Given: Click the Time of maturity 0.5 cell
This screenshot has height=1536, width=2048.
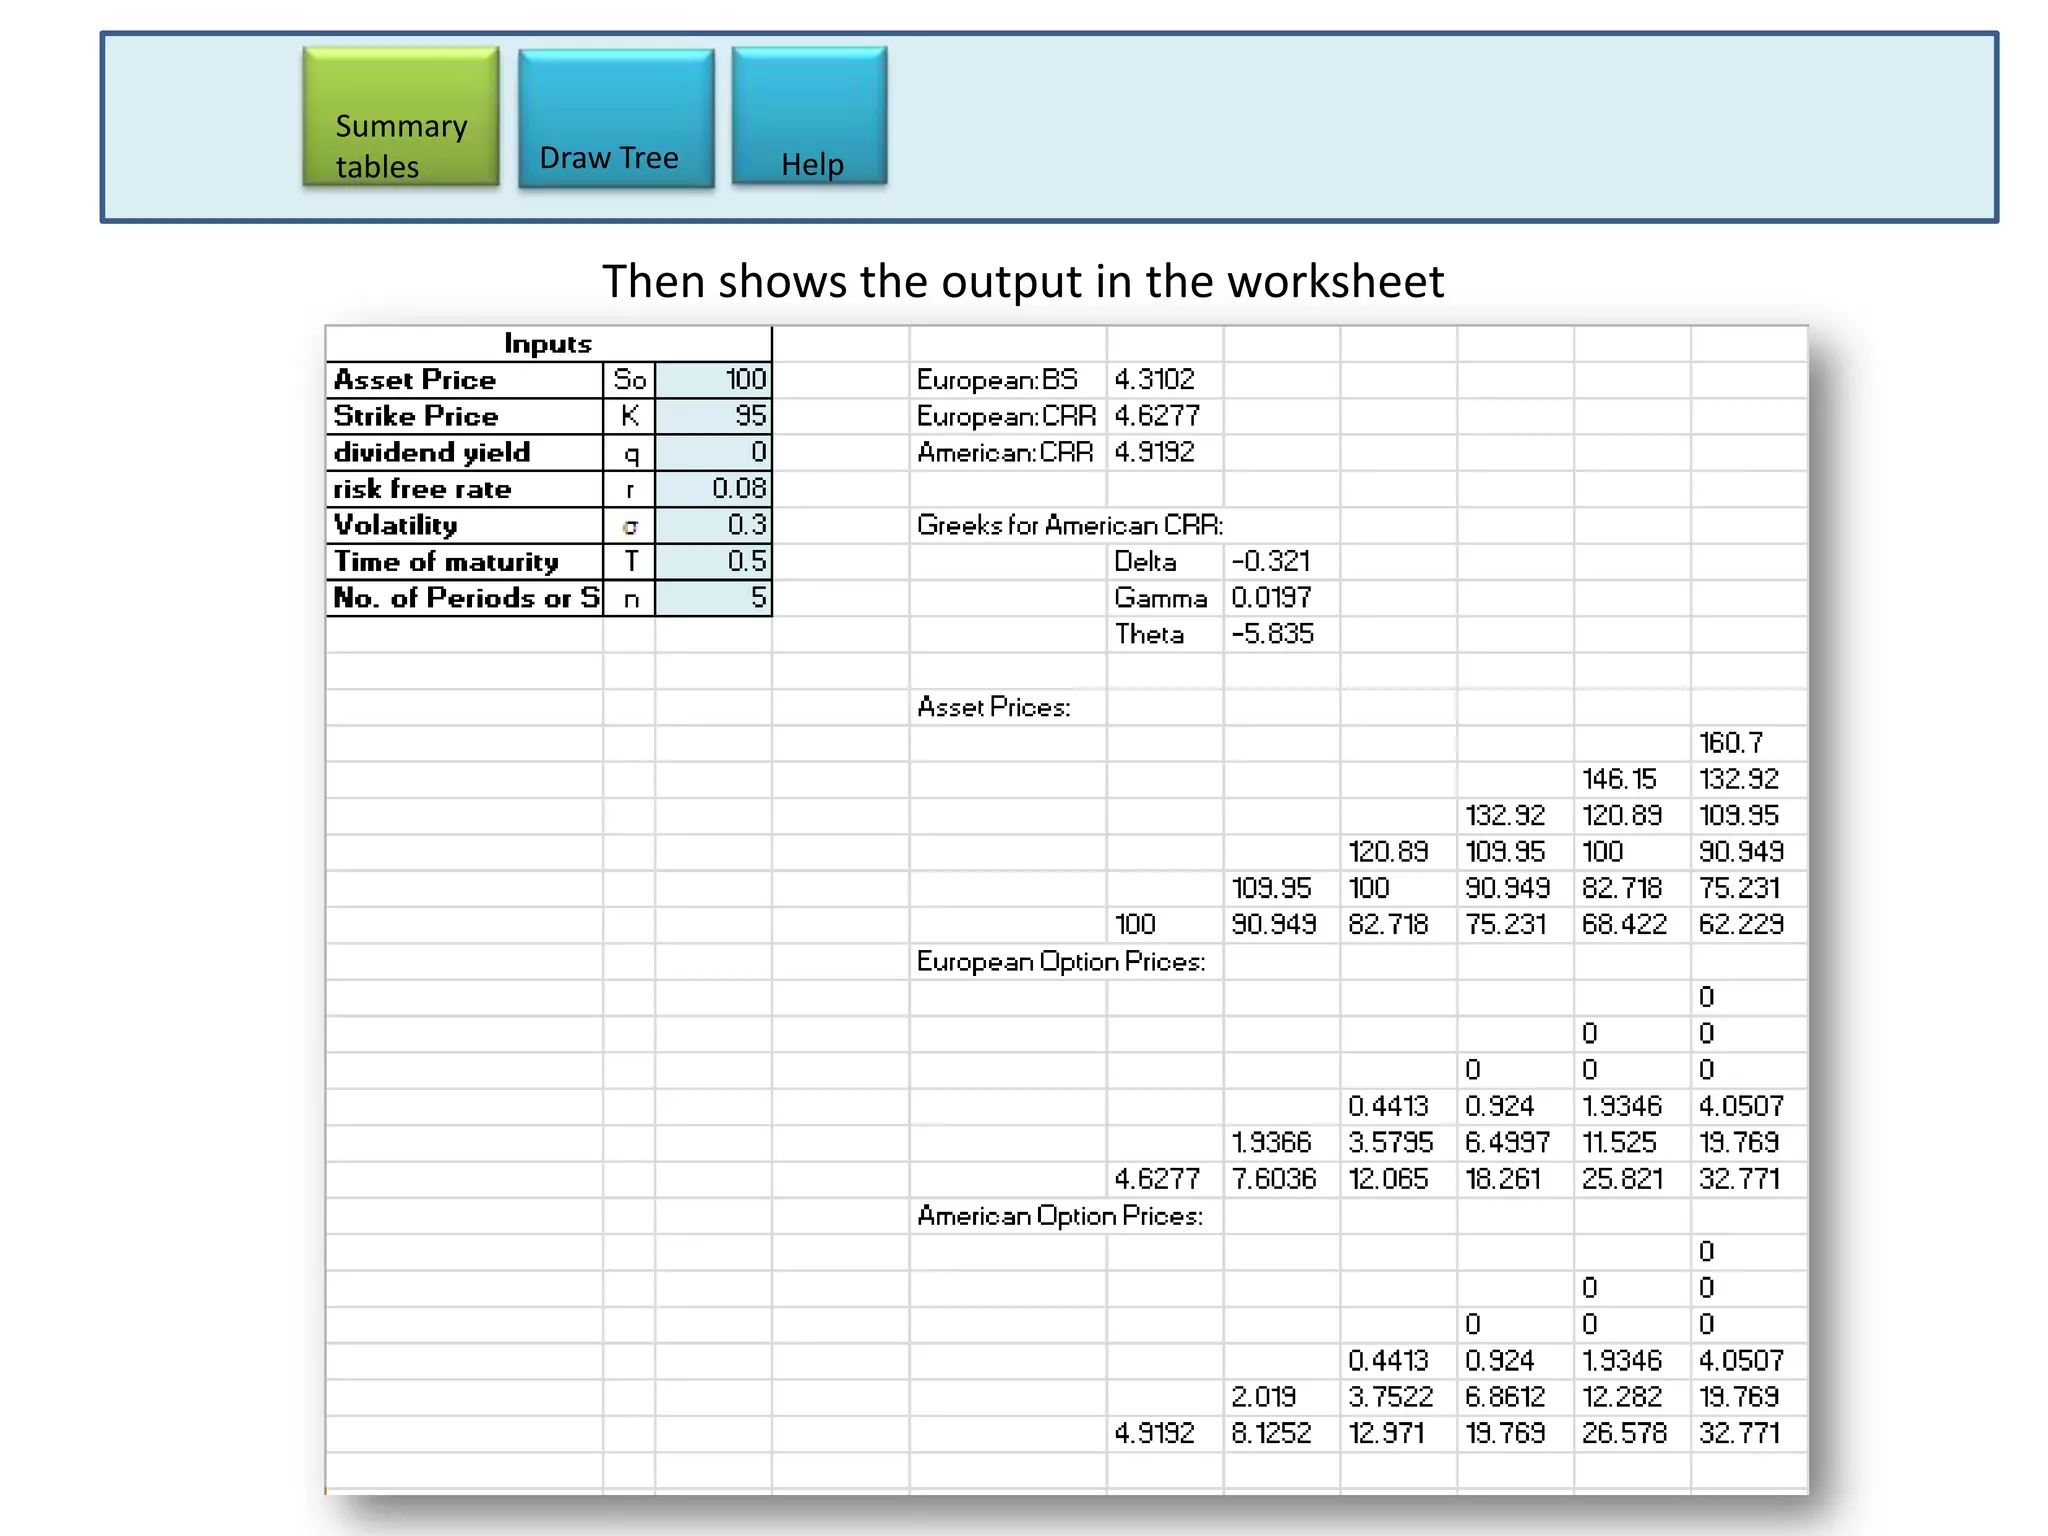Looking at the screenshot, I should point(714,561).
